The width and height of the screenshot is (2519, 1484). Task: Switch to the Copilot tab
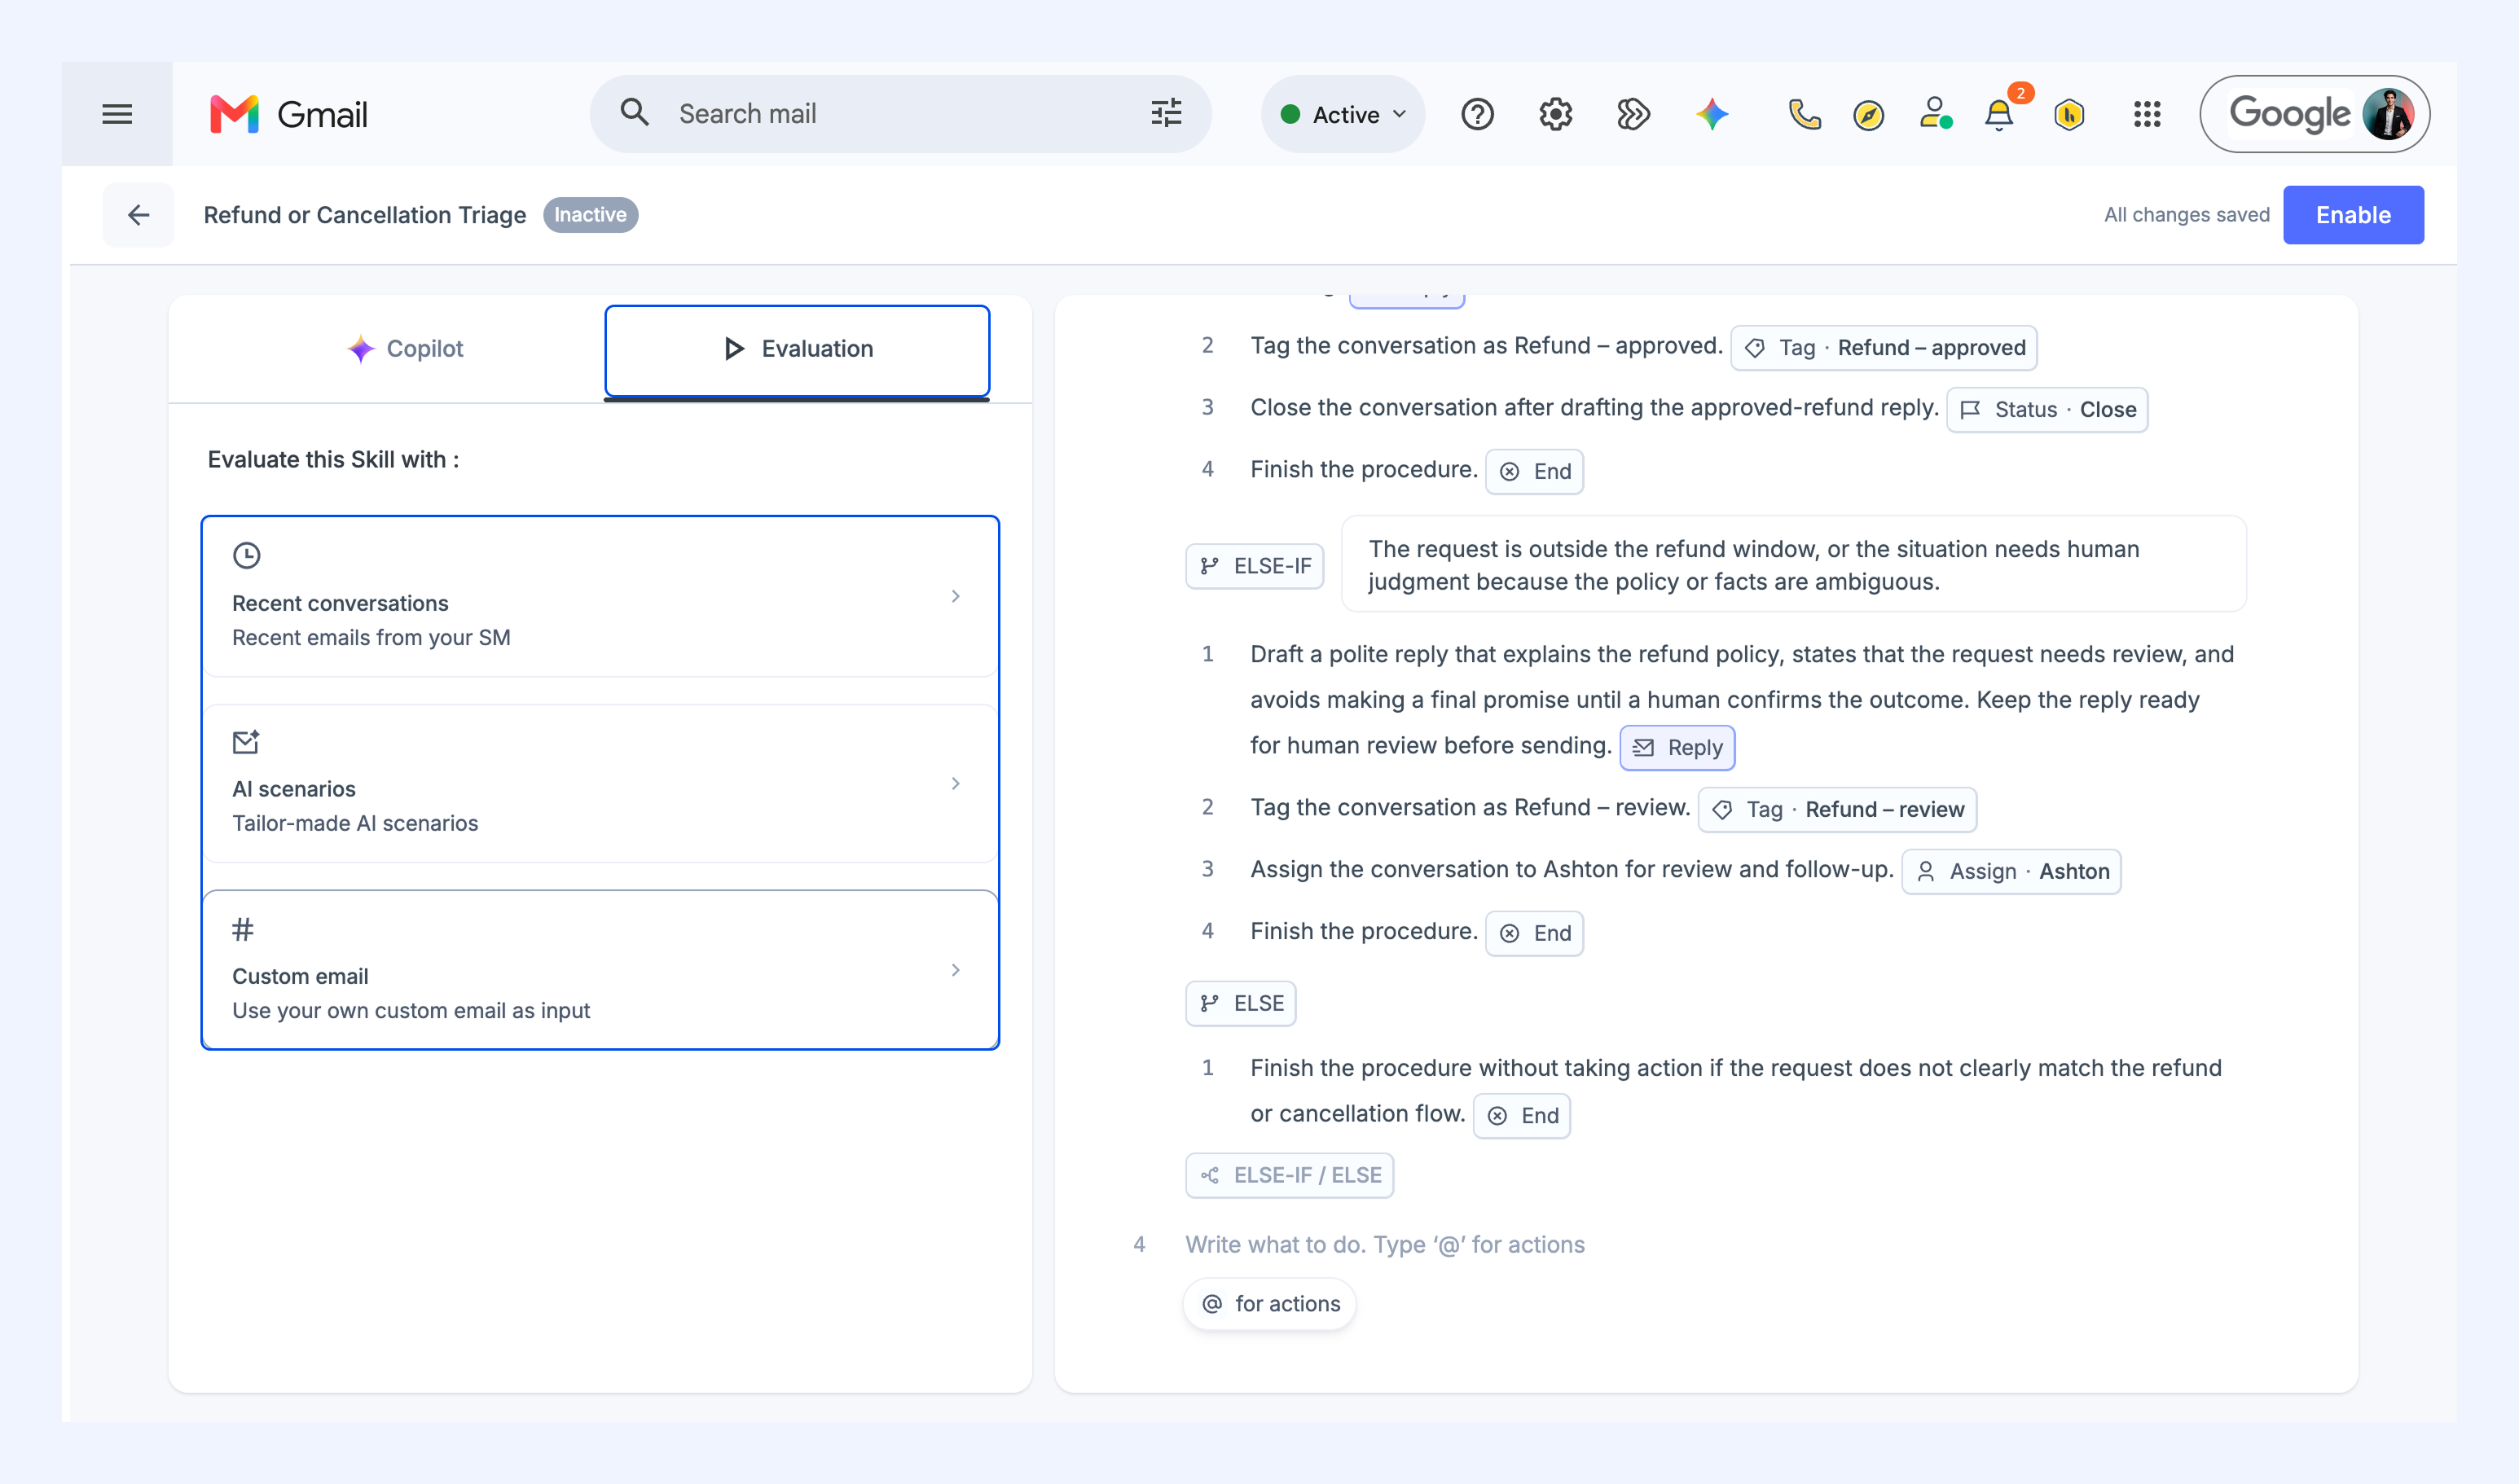pyautogui.click(x=405, y=349)
